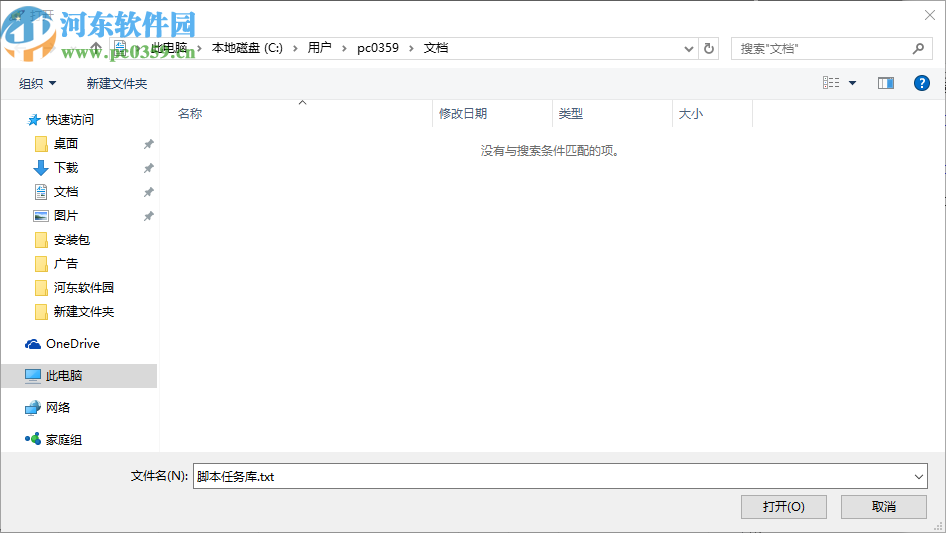Expand breadcrumb arrow after 用户

[344, 48]
